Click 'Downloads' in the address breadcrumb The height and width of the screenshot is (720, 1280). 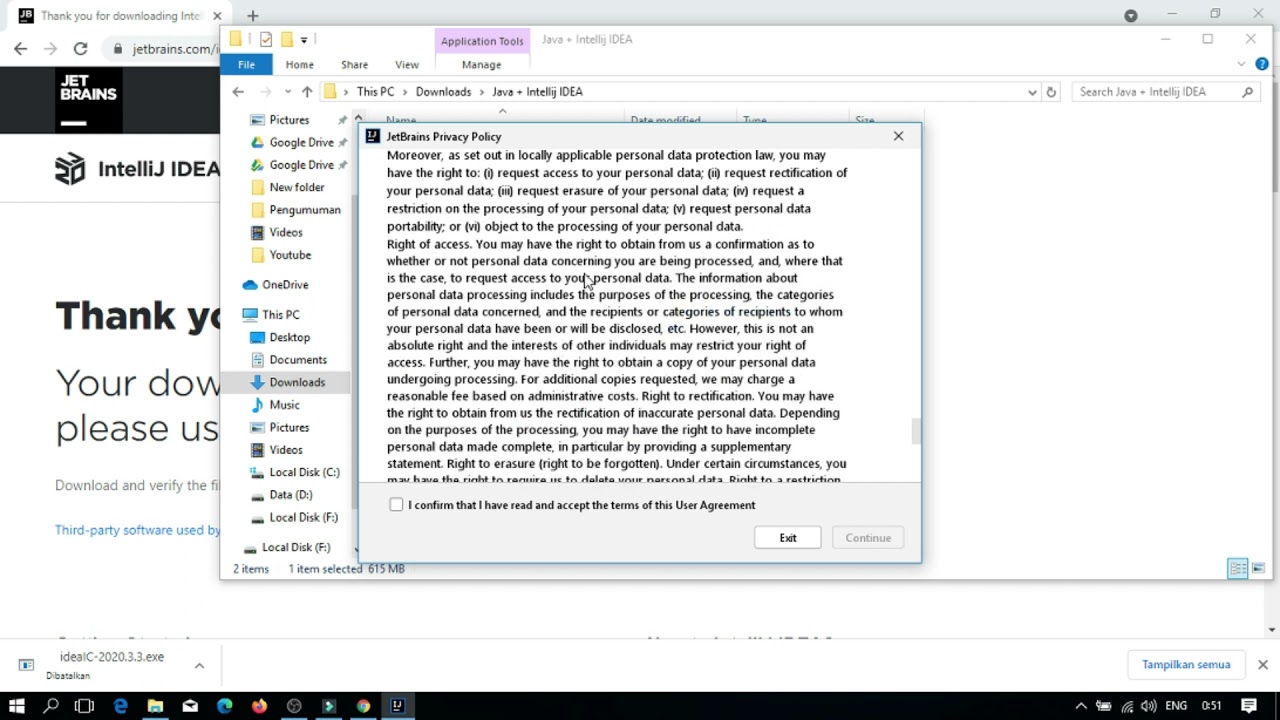click(x=443, y=91)
